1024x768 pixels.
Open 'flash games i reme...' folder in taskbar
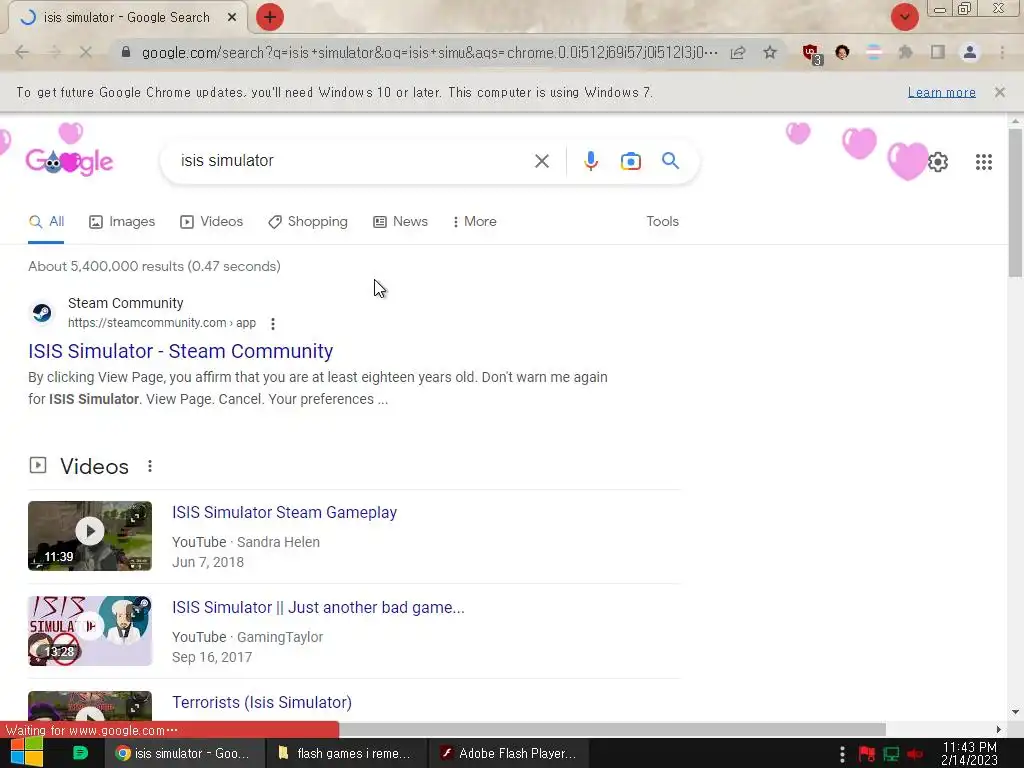coord(347,753)
